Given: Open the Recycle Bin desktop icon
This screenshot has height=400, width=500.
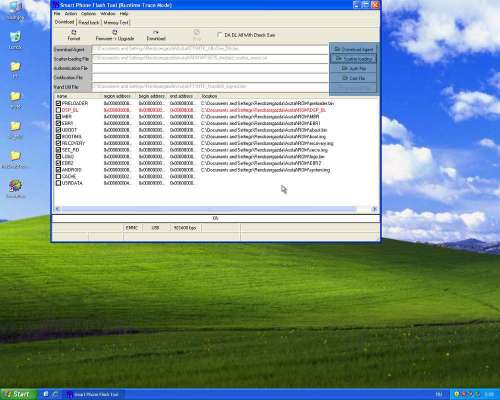Looking at the screenshot, I should click(x=15, y=37).
